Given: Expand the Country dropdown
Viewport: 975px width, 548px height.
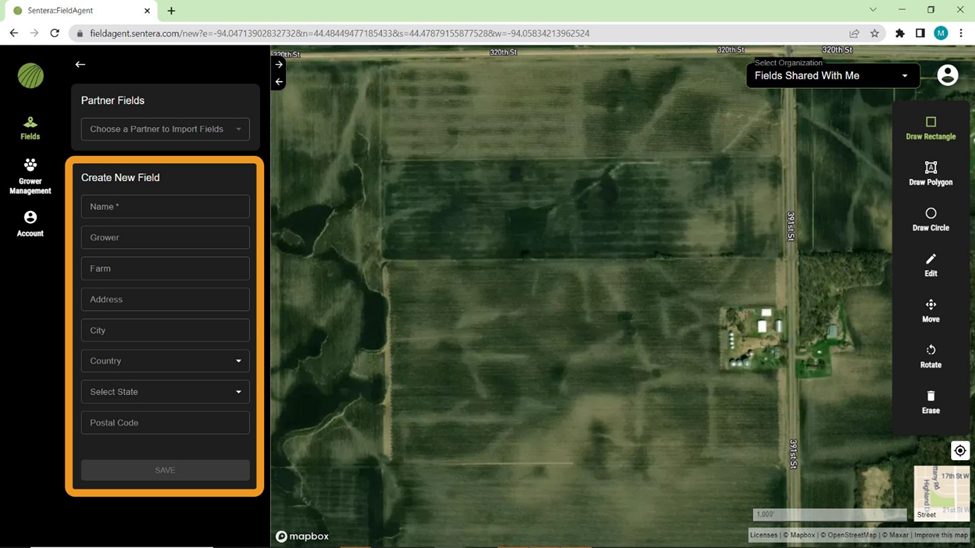Looking at the screenshot, I should tap(165, 361).
